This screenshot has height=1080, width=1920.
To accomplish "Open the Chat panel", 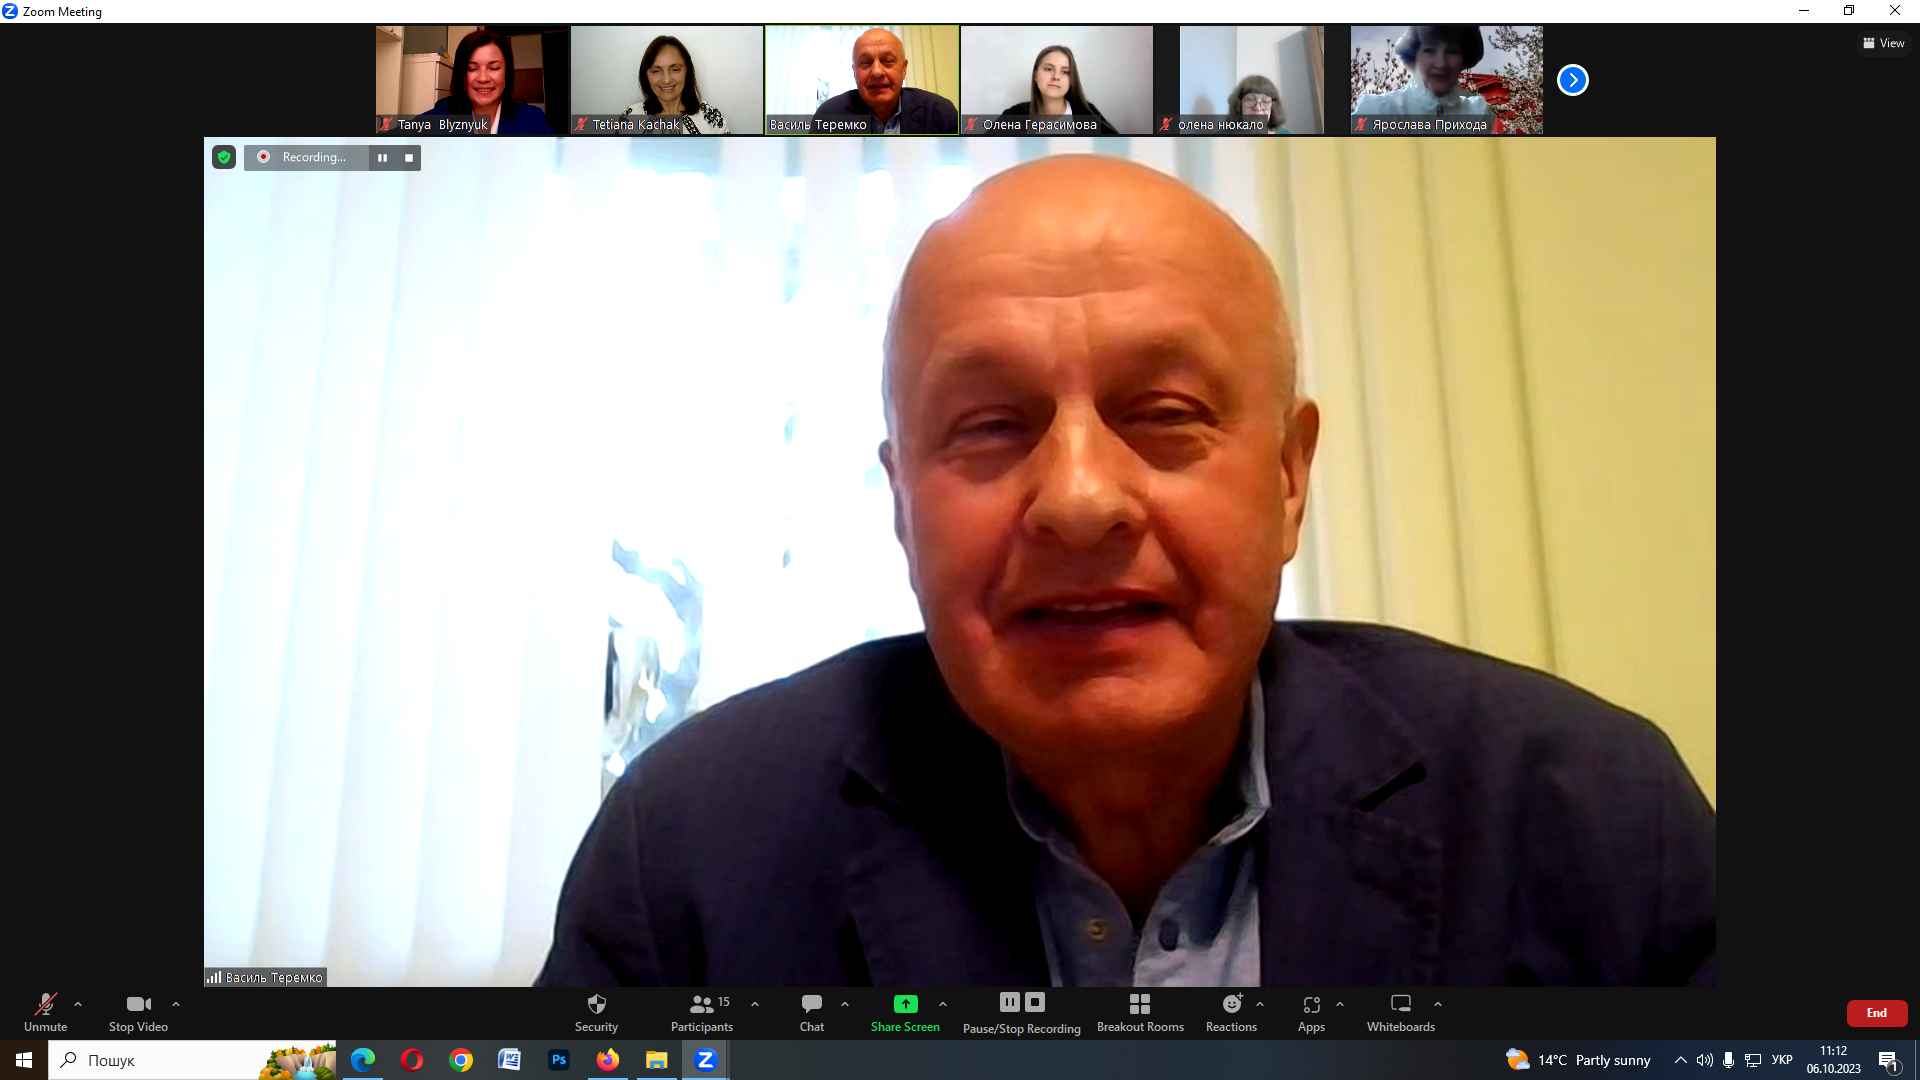I will coord(811,1011).
